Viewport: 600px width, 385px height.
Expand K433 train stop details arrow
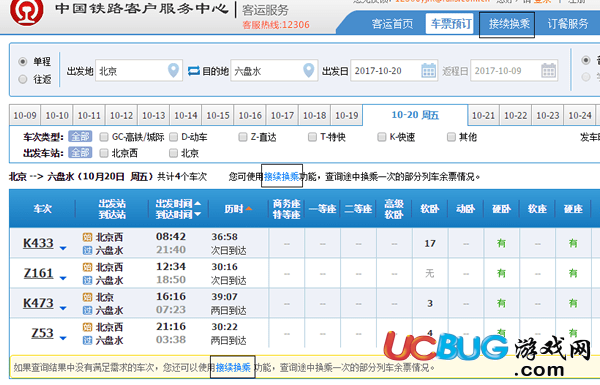[63, 248]
